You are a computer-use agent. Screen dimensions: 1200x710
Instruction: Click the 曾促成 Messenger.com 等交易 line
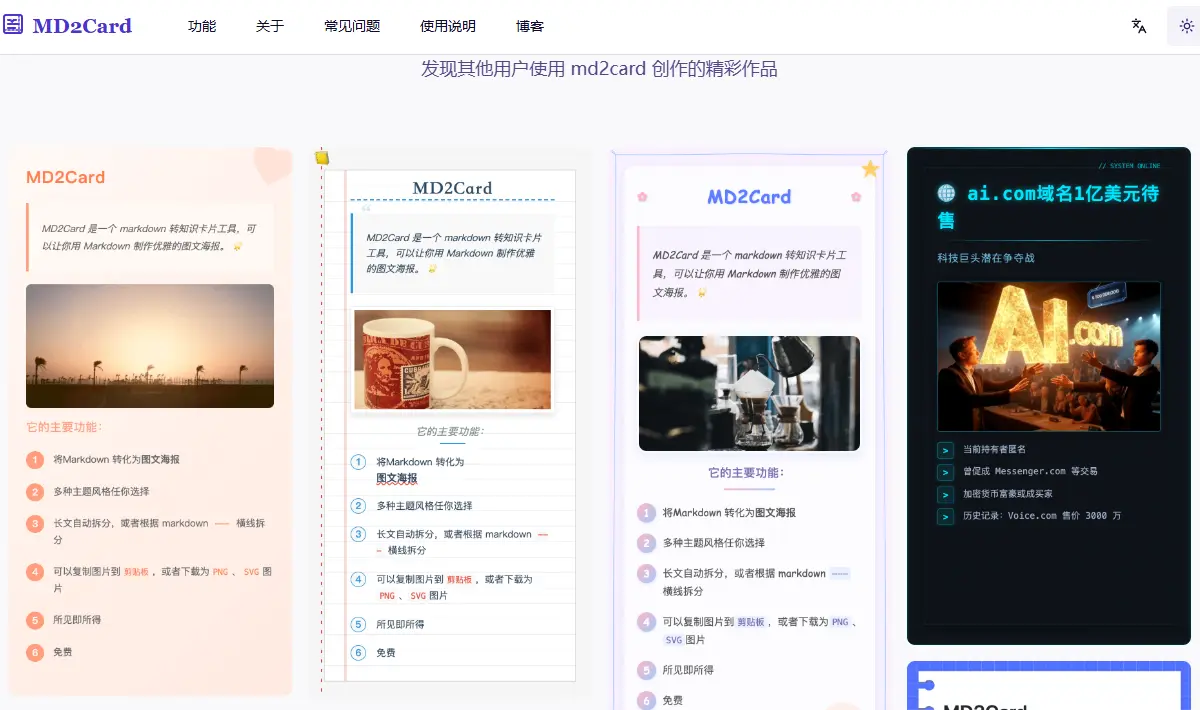pos(1030,472)
